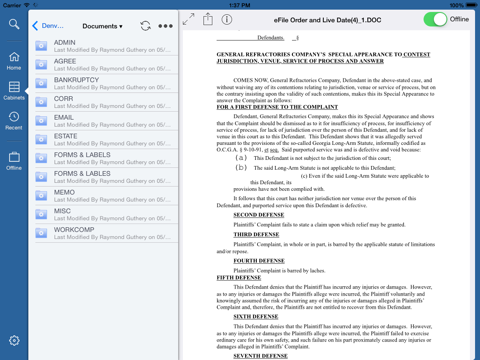The height and width of the screenshot is (360, 480).
Task: Open the MISC folder
Action: pos(106,214)
